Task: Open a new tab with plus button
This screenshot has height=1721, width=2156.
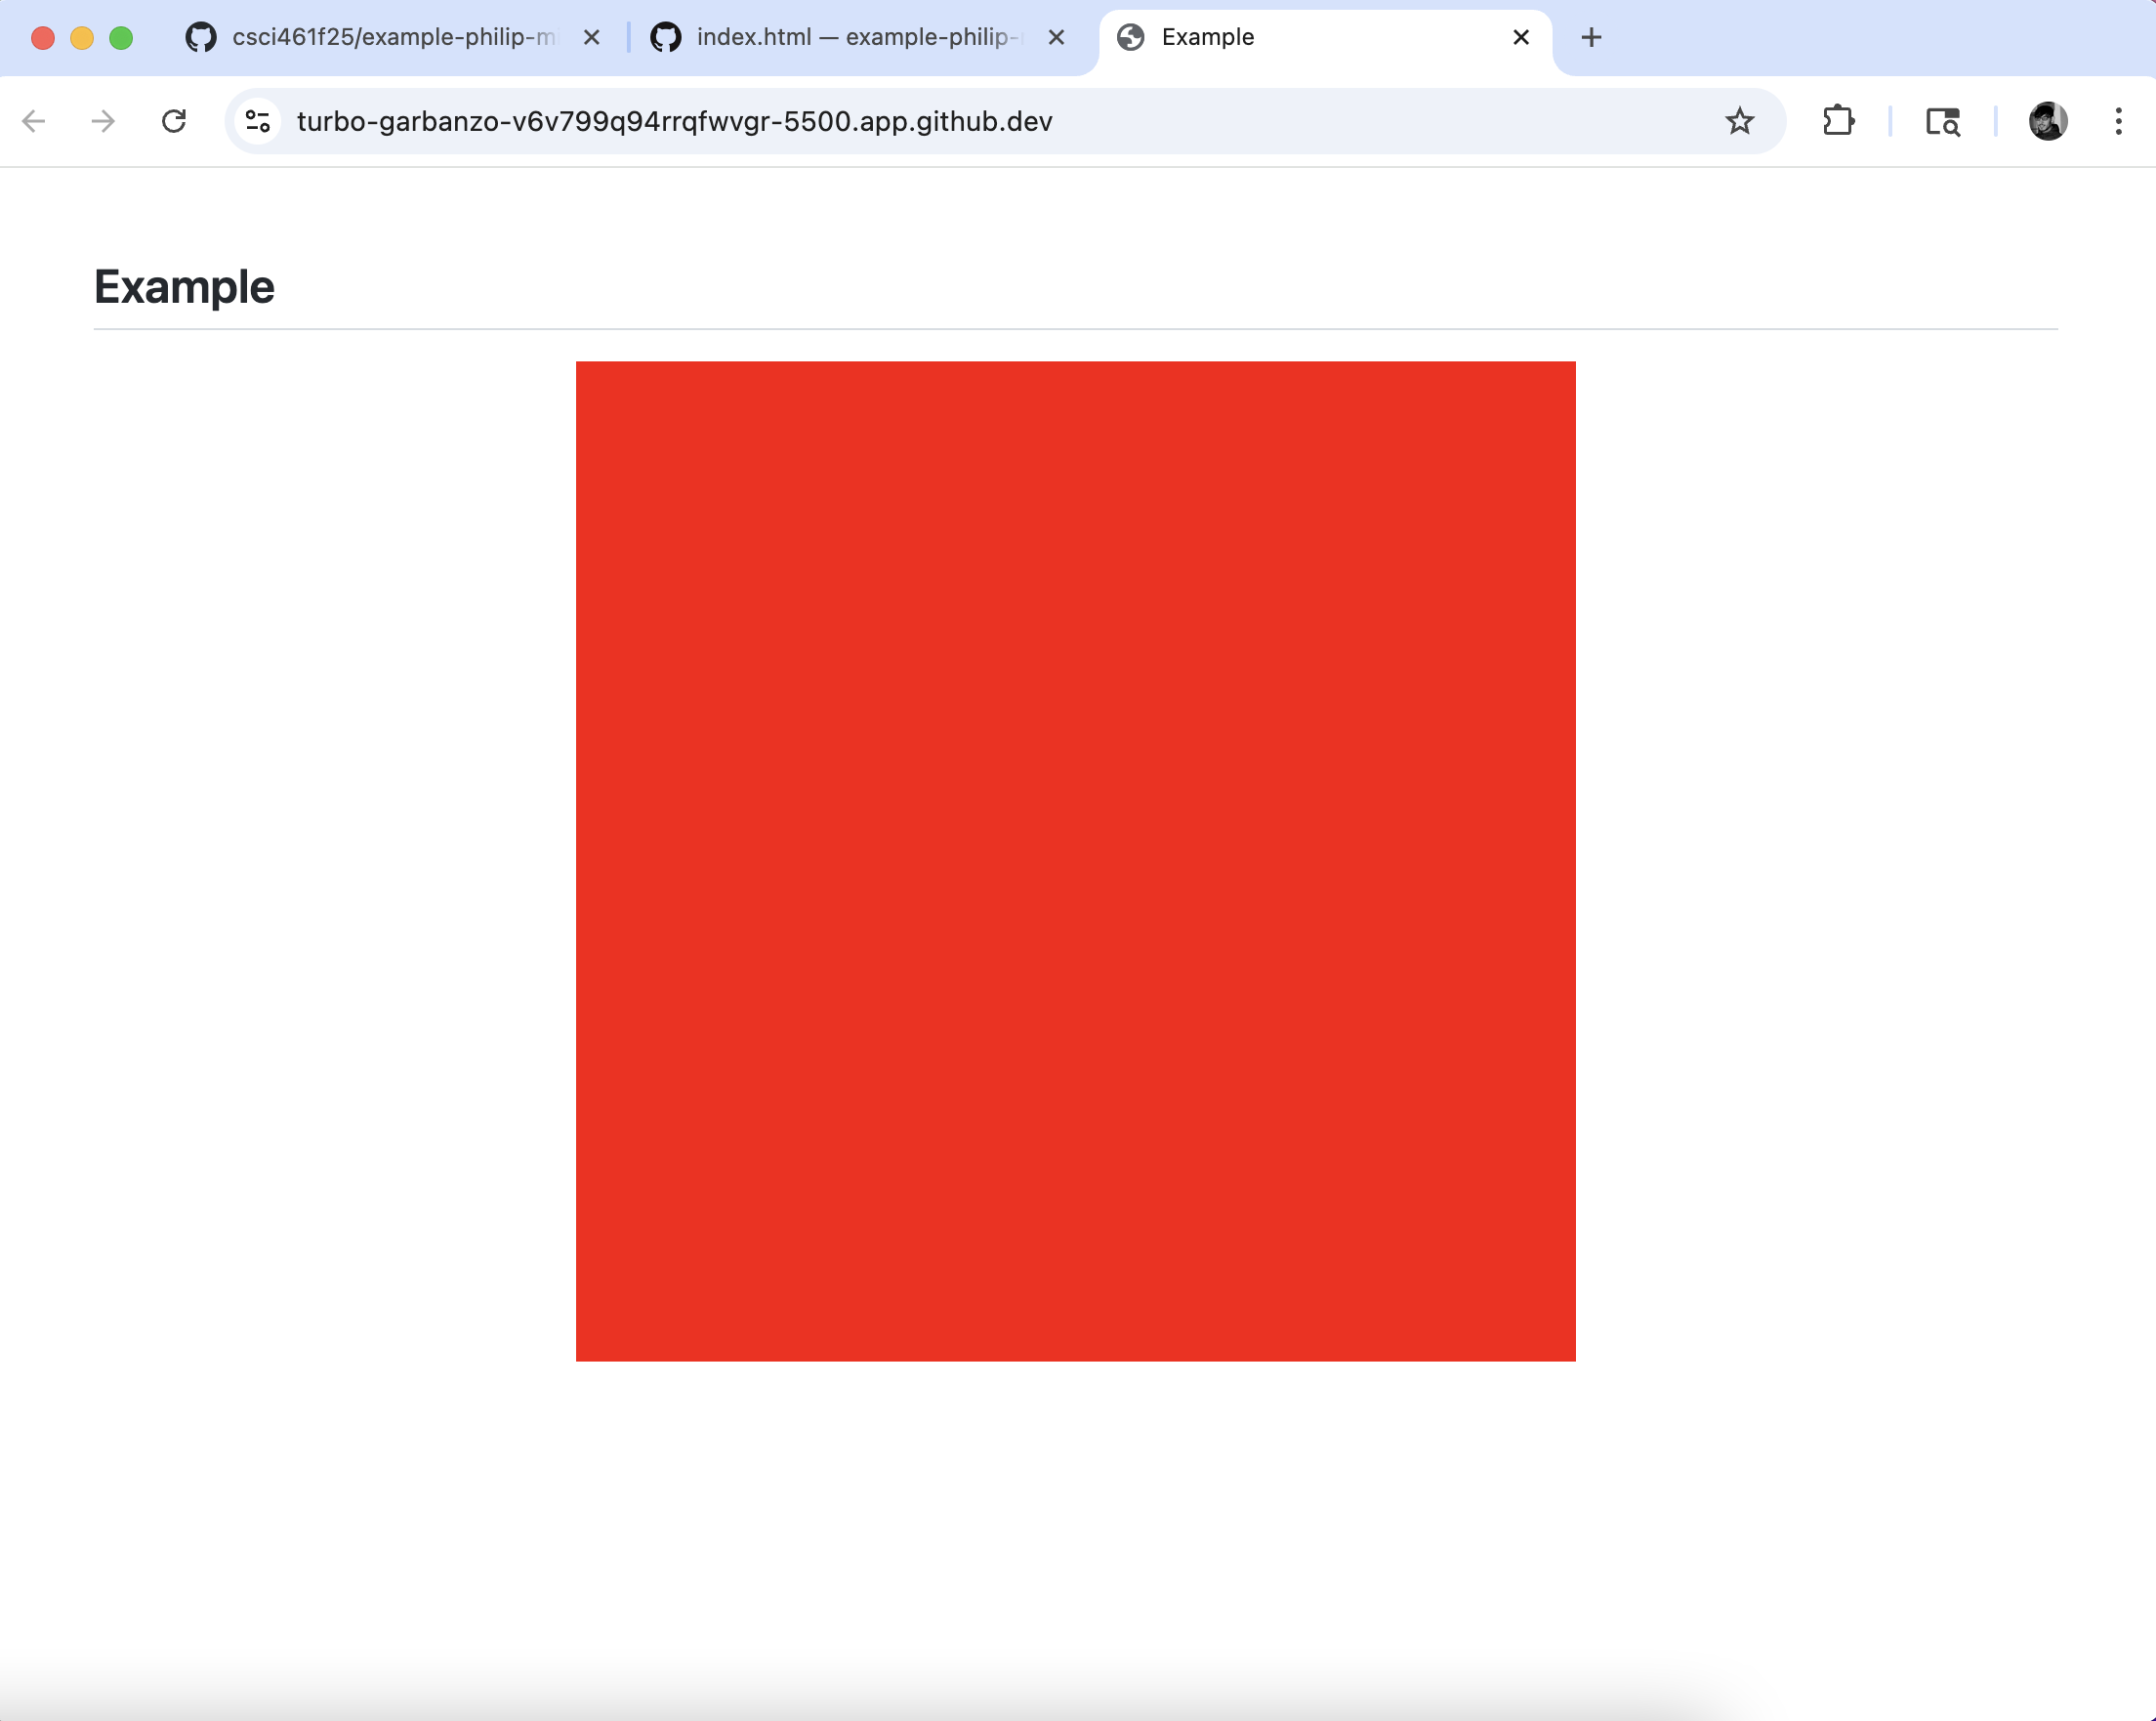Action: 1591,38
